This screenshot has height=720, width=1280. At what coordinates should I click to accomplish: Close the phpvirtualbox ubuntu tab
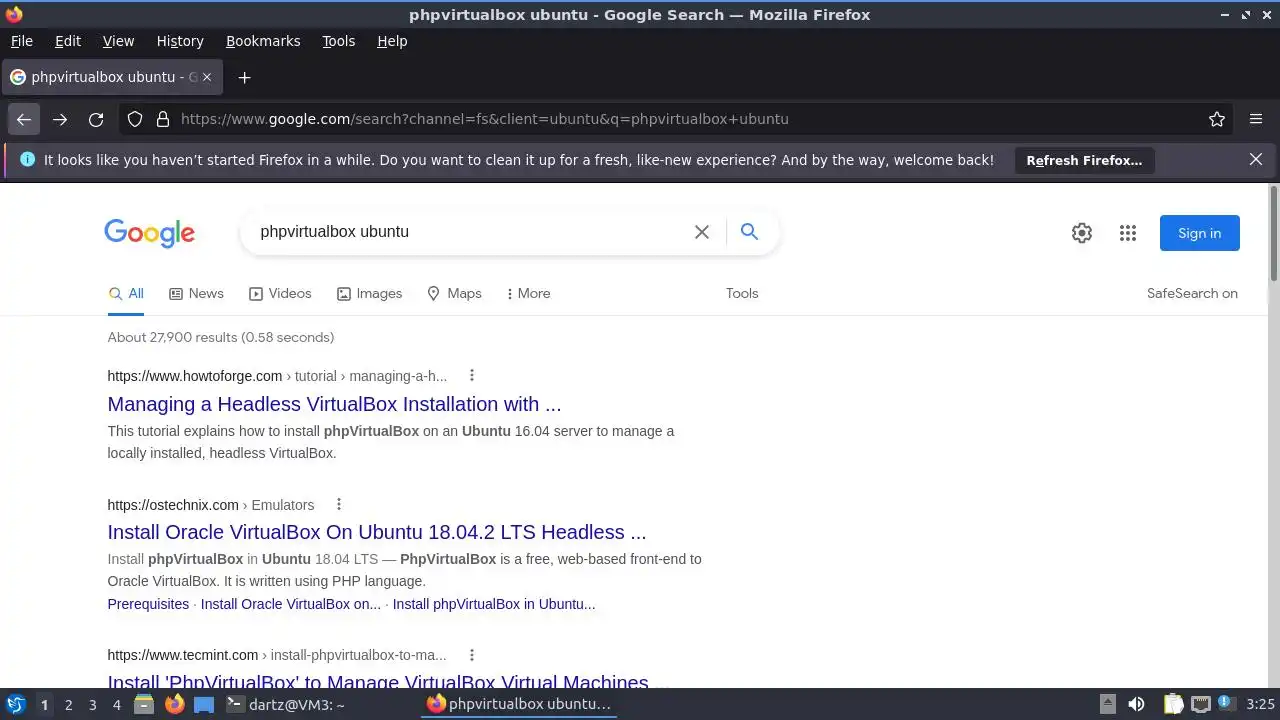[207, 77]
